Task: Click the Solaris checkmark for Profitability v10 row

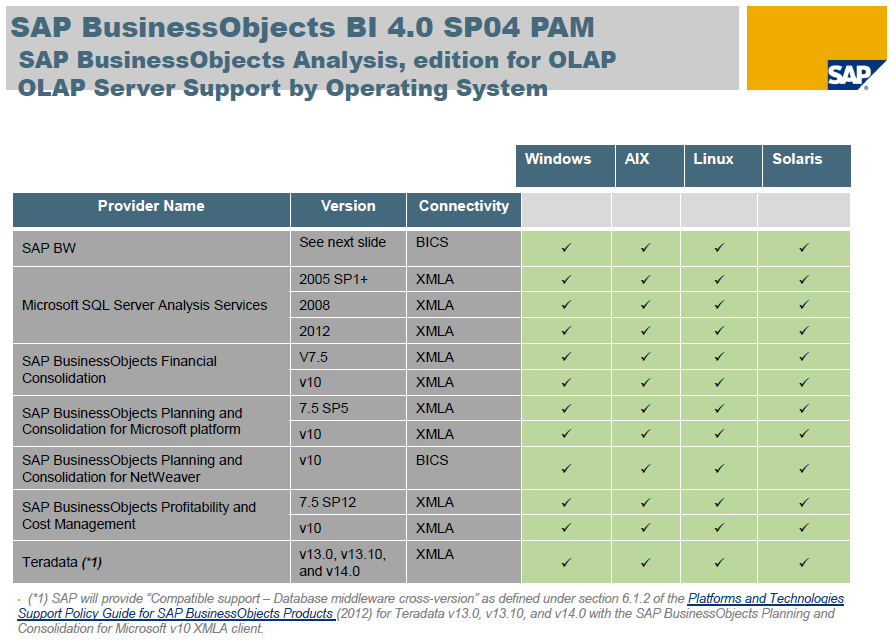Action: (803, 527)
